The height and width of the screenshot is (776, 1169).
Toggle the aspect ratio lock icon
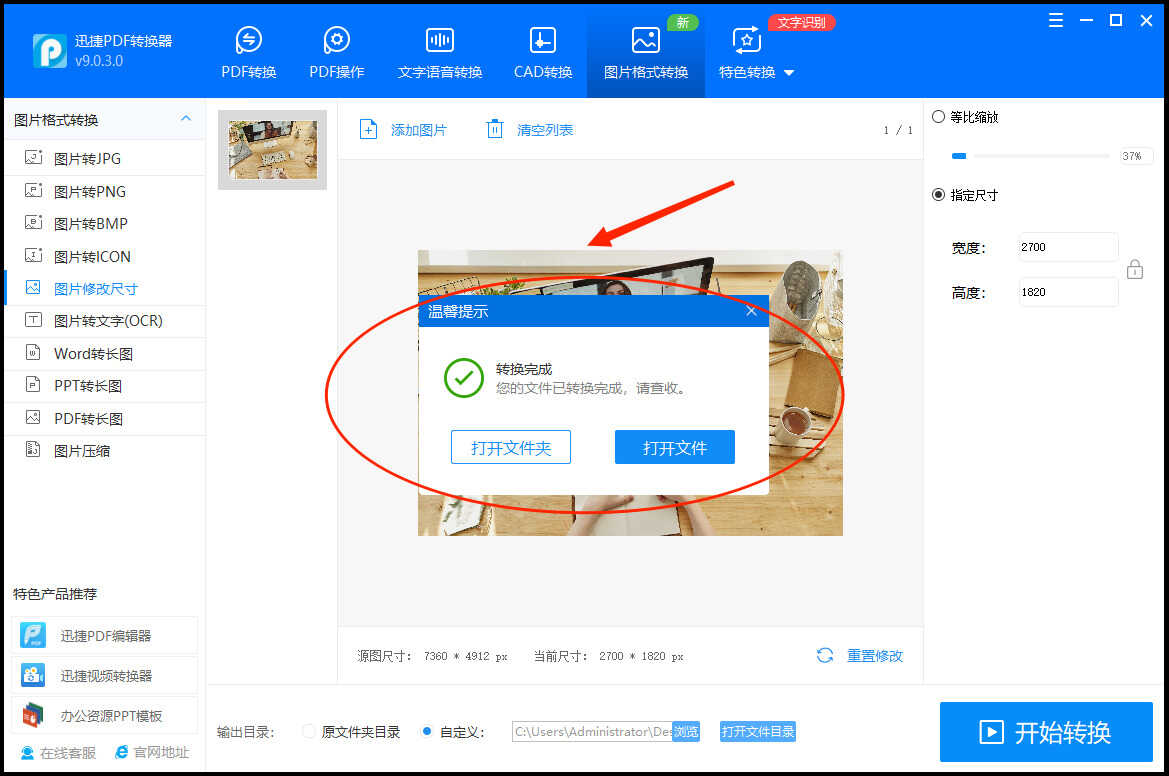[1135, 269]
